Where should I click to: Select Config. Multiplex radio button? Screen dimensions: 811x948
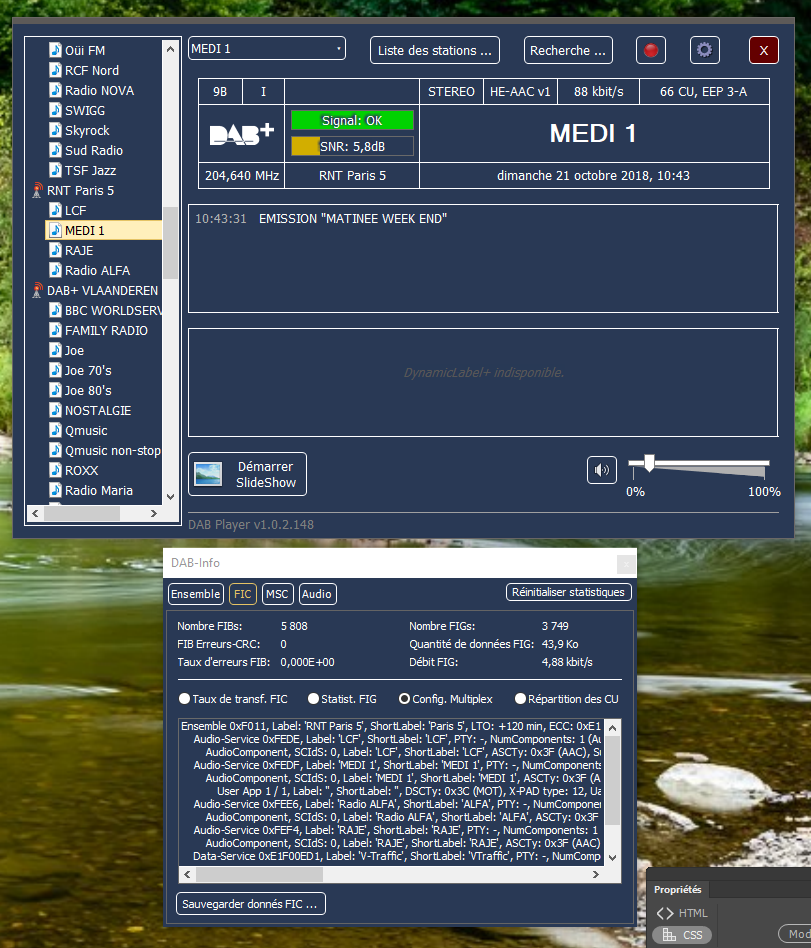[x=405, y=698]
